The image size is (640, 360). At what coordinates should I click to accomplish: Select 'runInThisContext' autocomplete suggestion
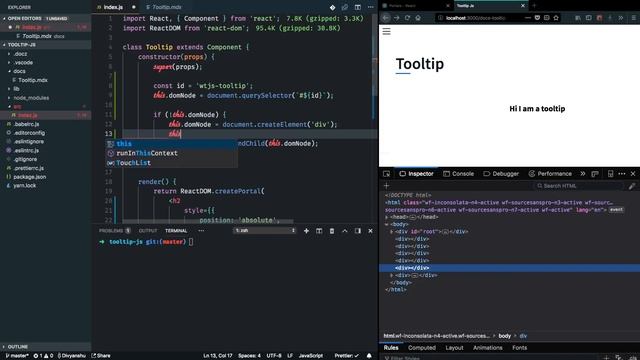pos(172,153)
